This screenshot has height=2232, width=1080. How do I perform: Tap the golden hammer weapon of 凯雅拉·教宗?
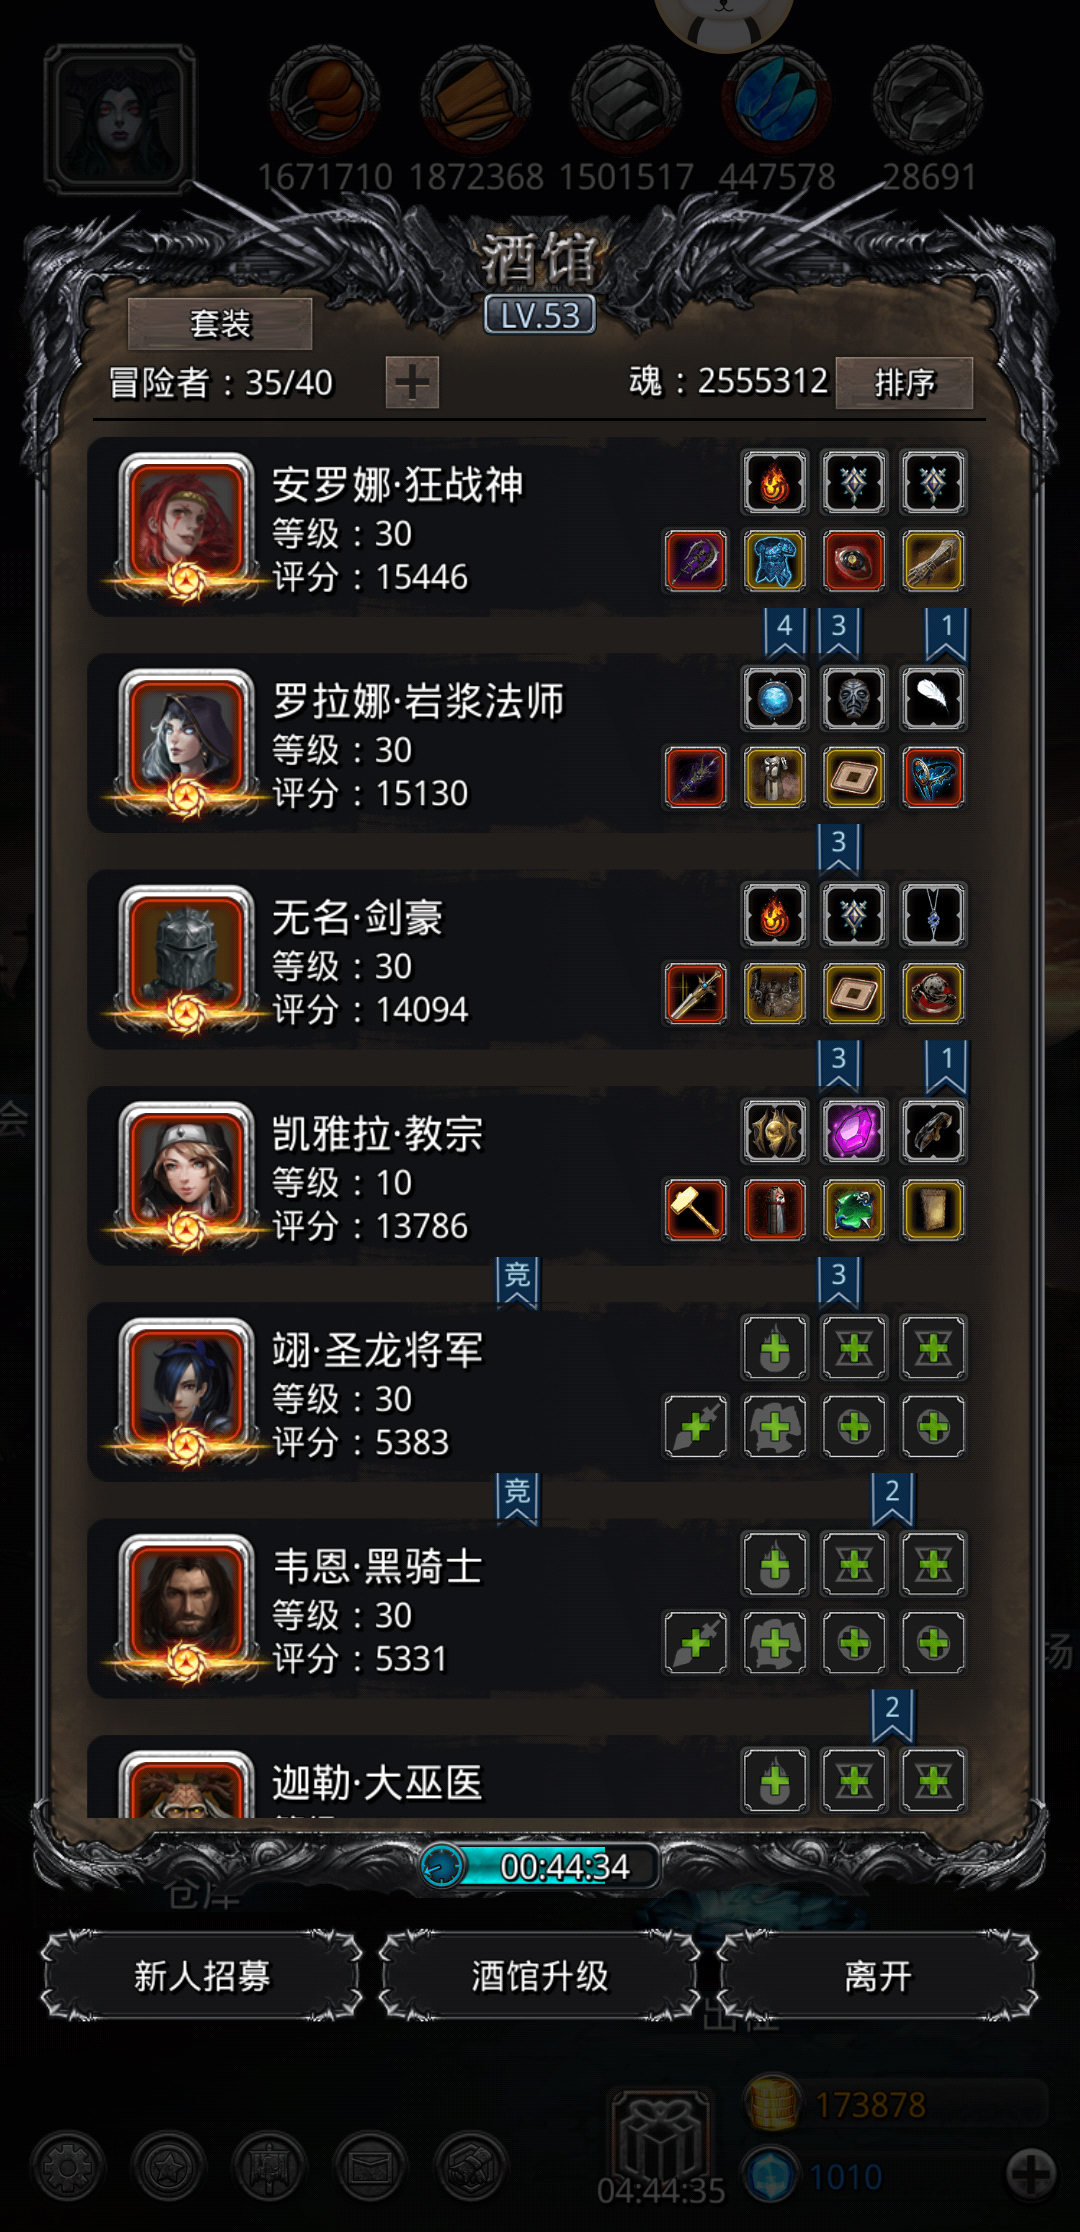696,1210
